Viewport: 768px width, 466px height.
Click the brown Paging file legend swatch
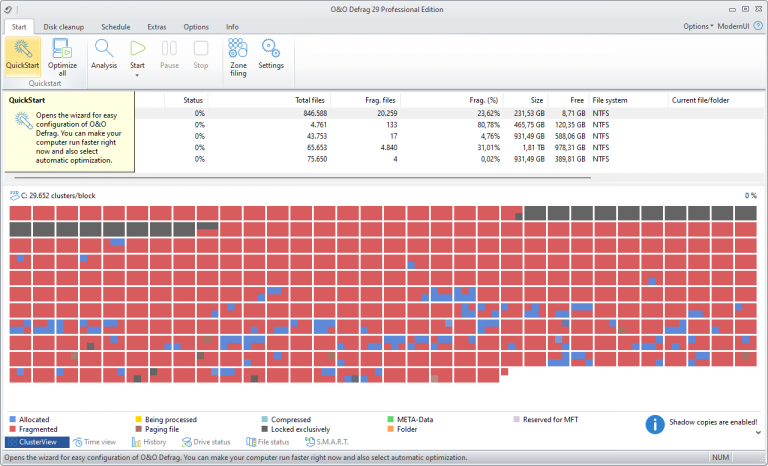pos(139,429)
